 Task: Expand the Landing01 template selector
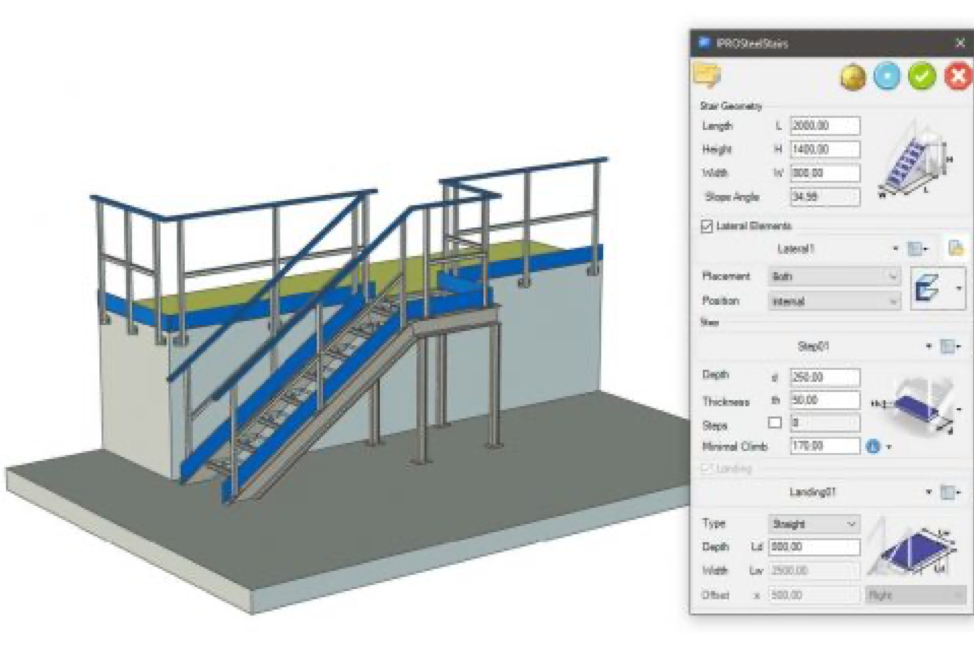[929, 492]
